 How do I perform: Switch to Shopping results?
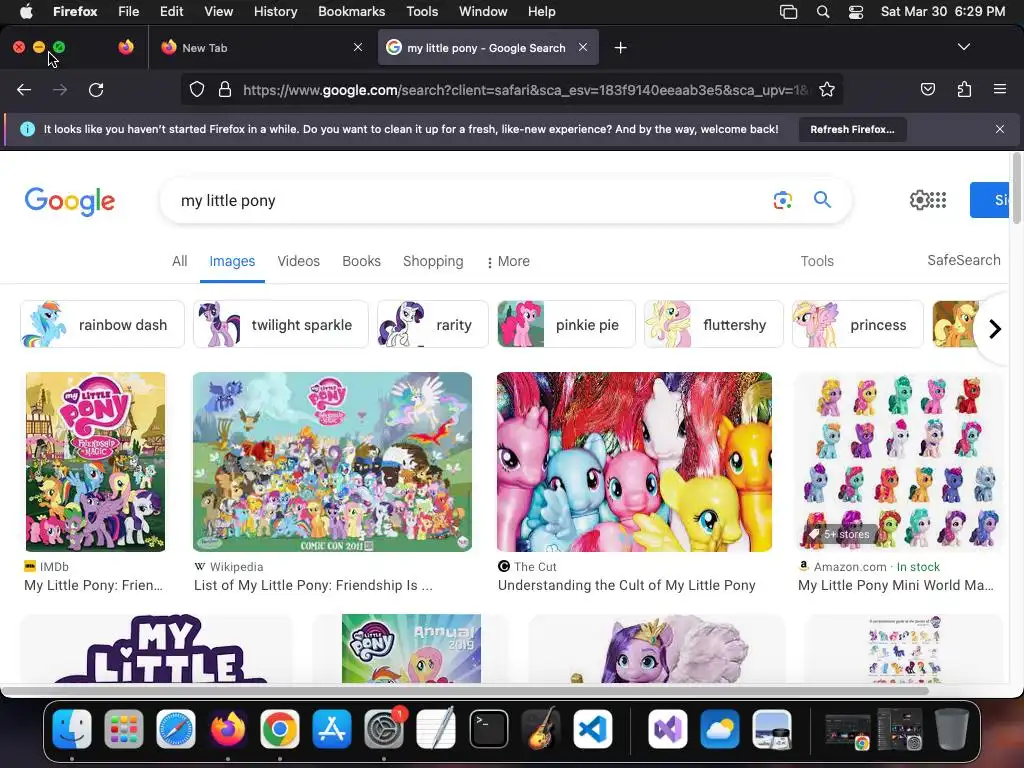pyautogui.click(x=433, y=261)
